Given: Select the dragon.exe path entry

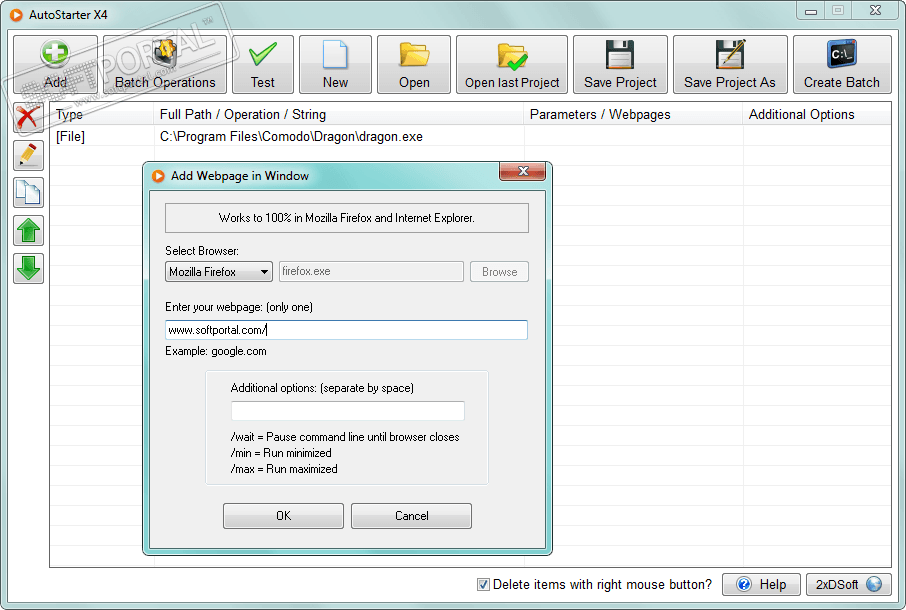Looking at the screenshot, I should tap(291, 137).
